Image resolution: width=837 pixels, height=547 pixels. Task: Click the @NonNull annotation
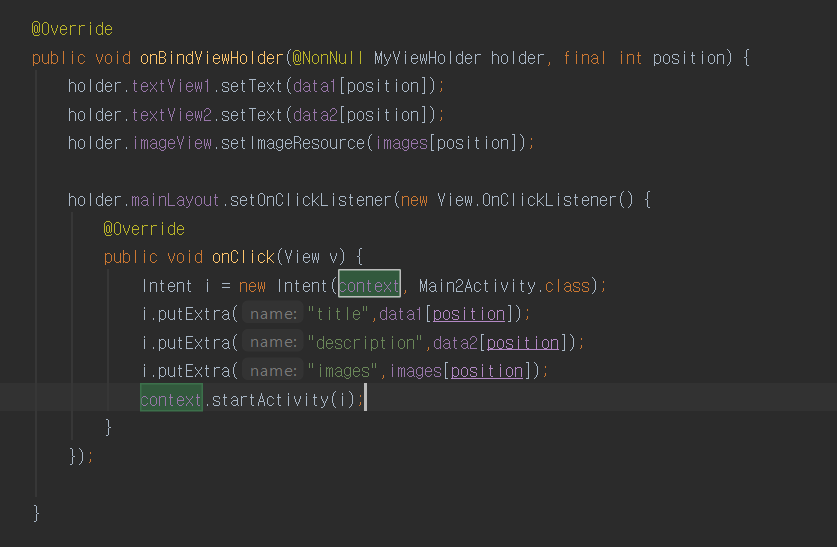[x=327, y=58]
